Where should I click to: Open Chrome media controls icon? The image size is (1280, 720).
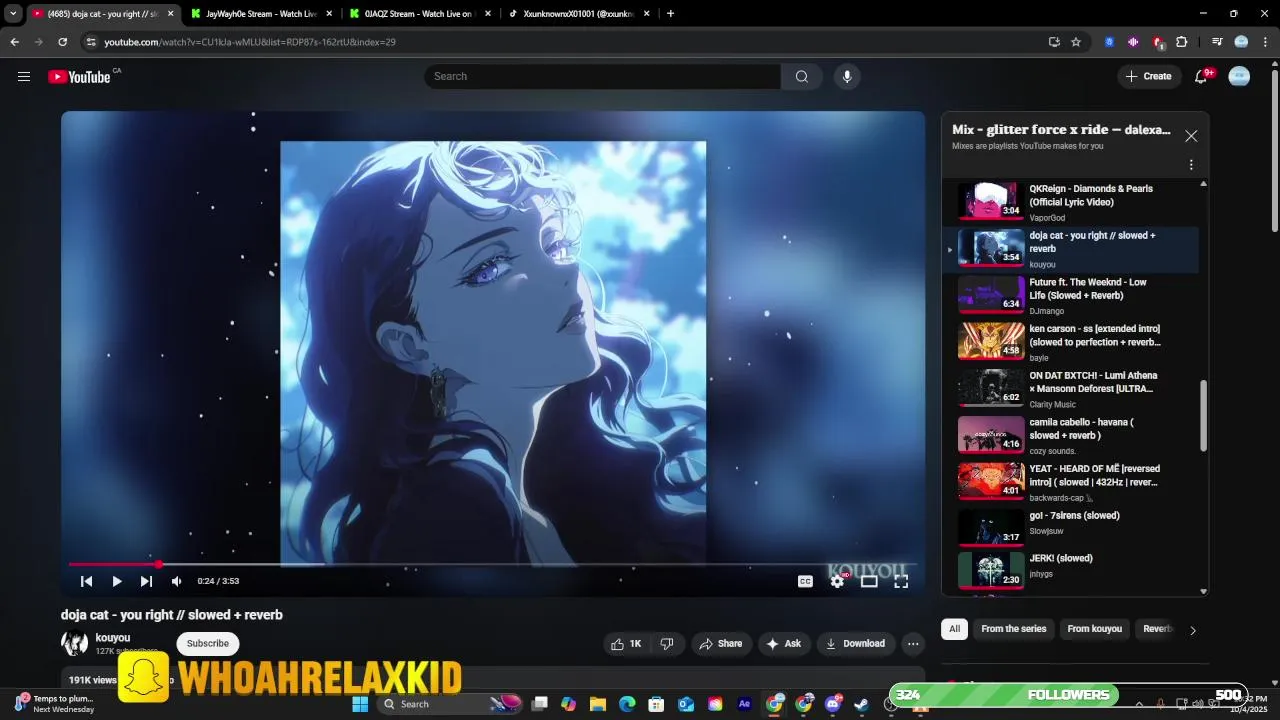pos(1216,42)
